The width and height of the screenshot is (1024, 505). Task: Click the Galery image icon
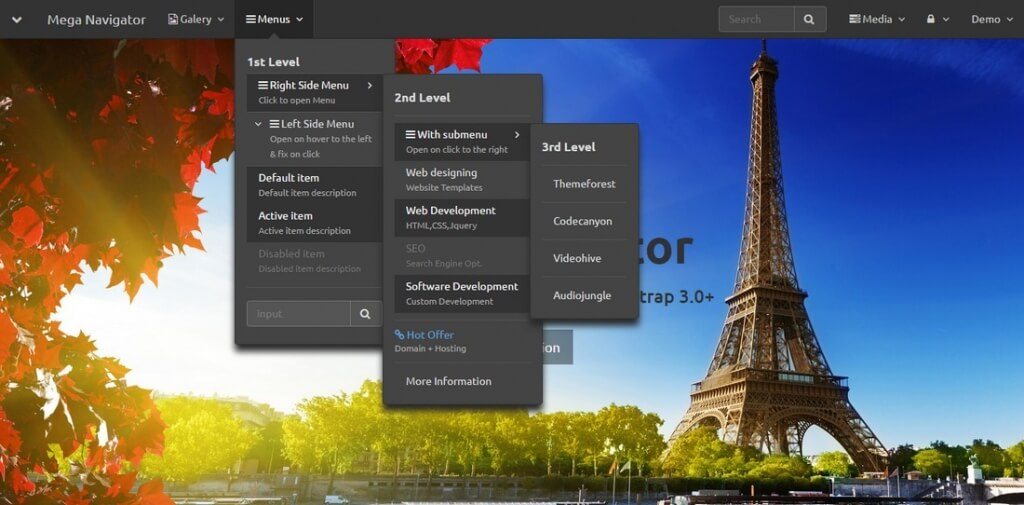173,19
